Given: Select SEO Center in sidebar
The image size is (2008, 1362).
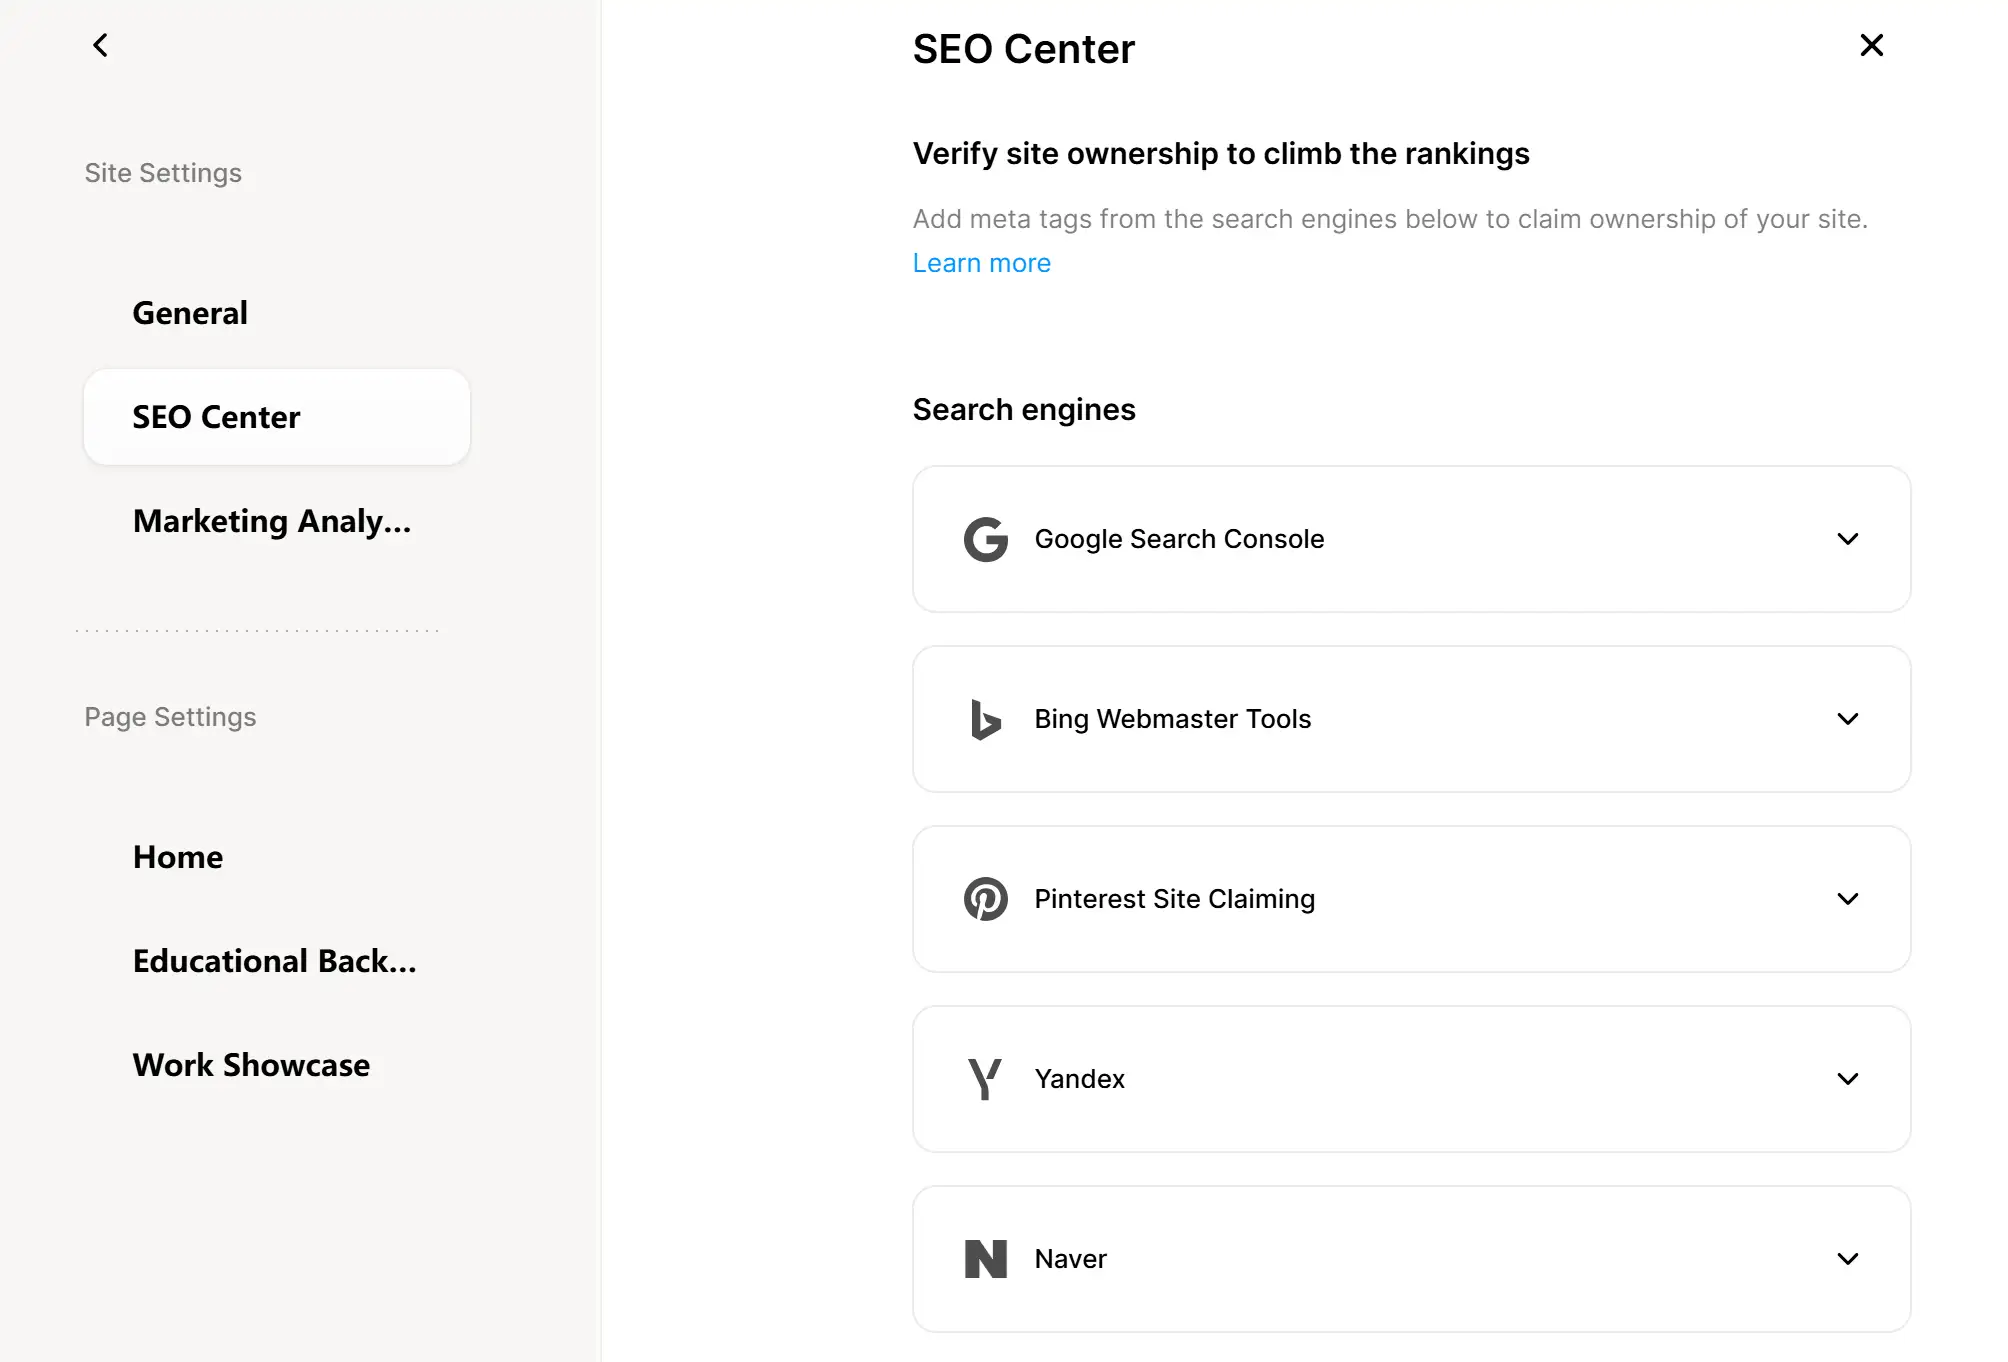Looking at the screenshot, I should (276, 417).
